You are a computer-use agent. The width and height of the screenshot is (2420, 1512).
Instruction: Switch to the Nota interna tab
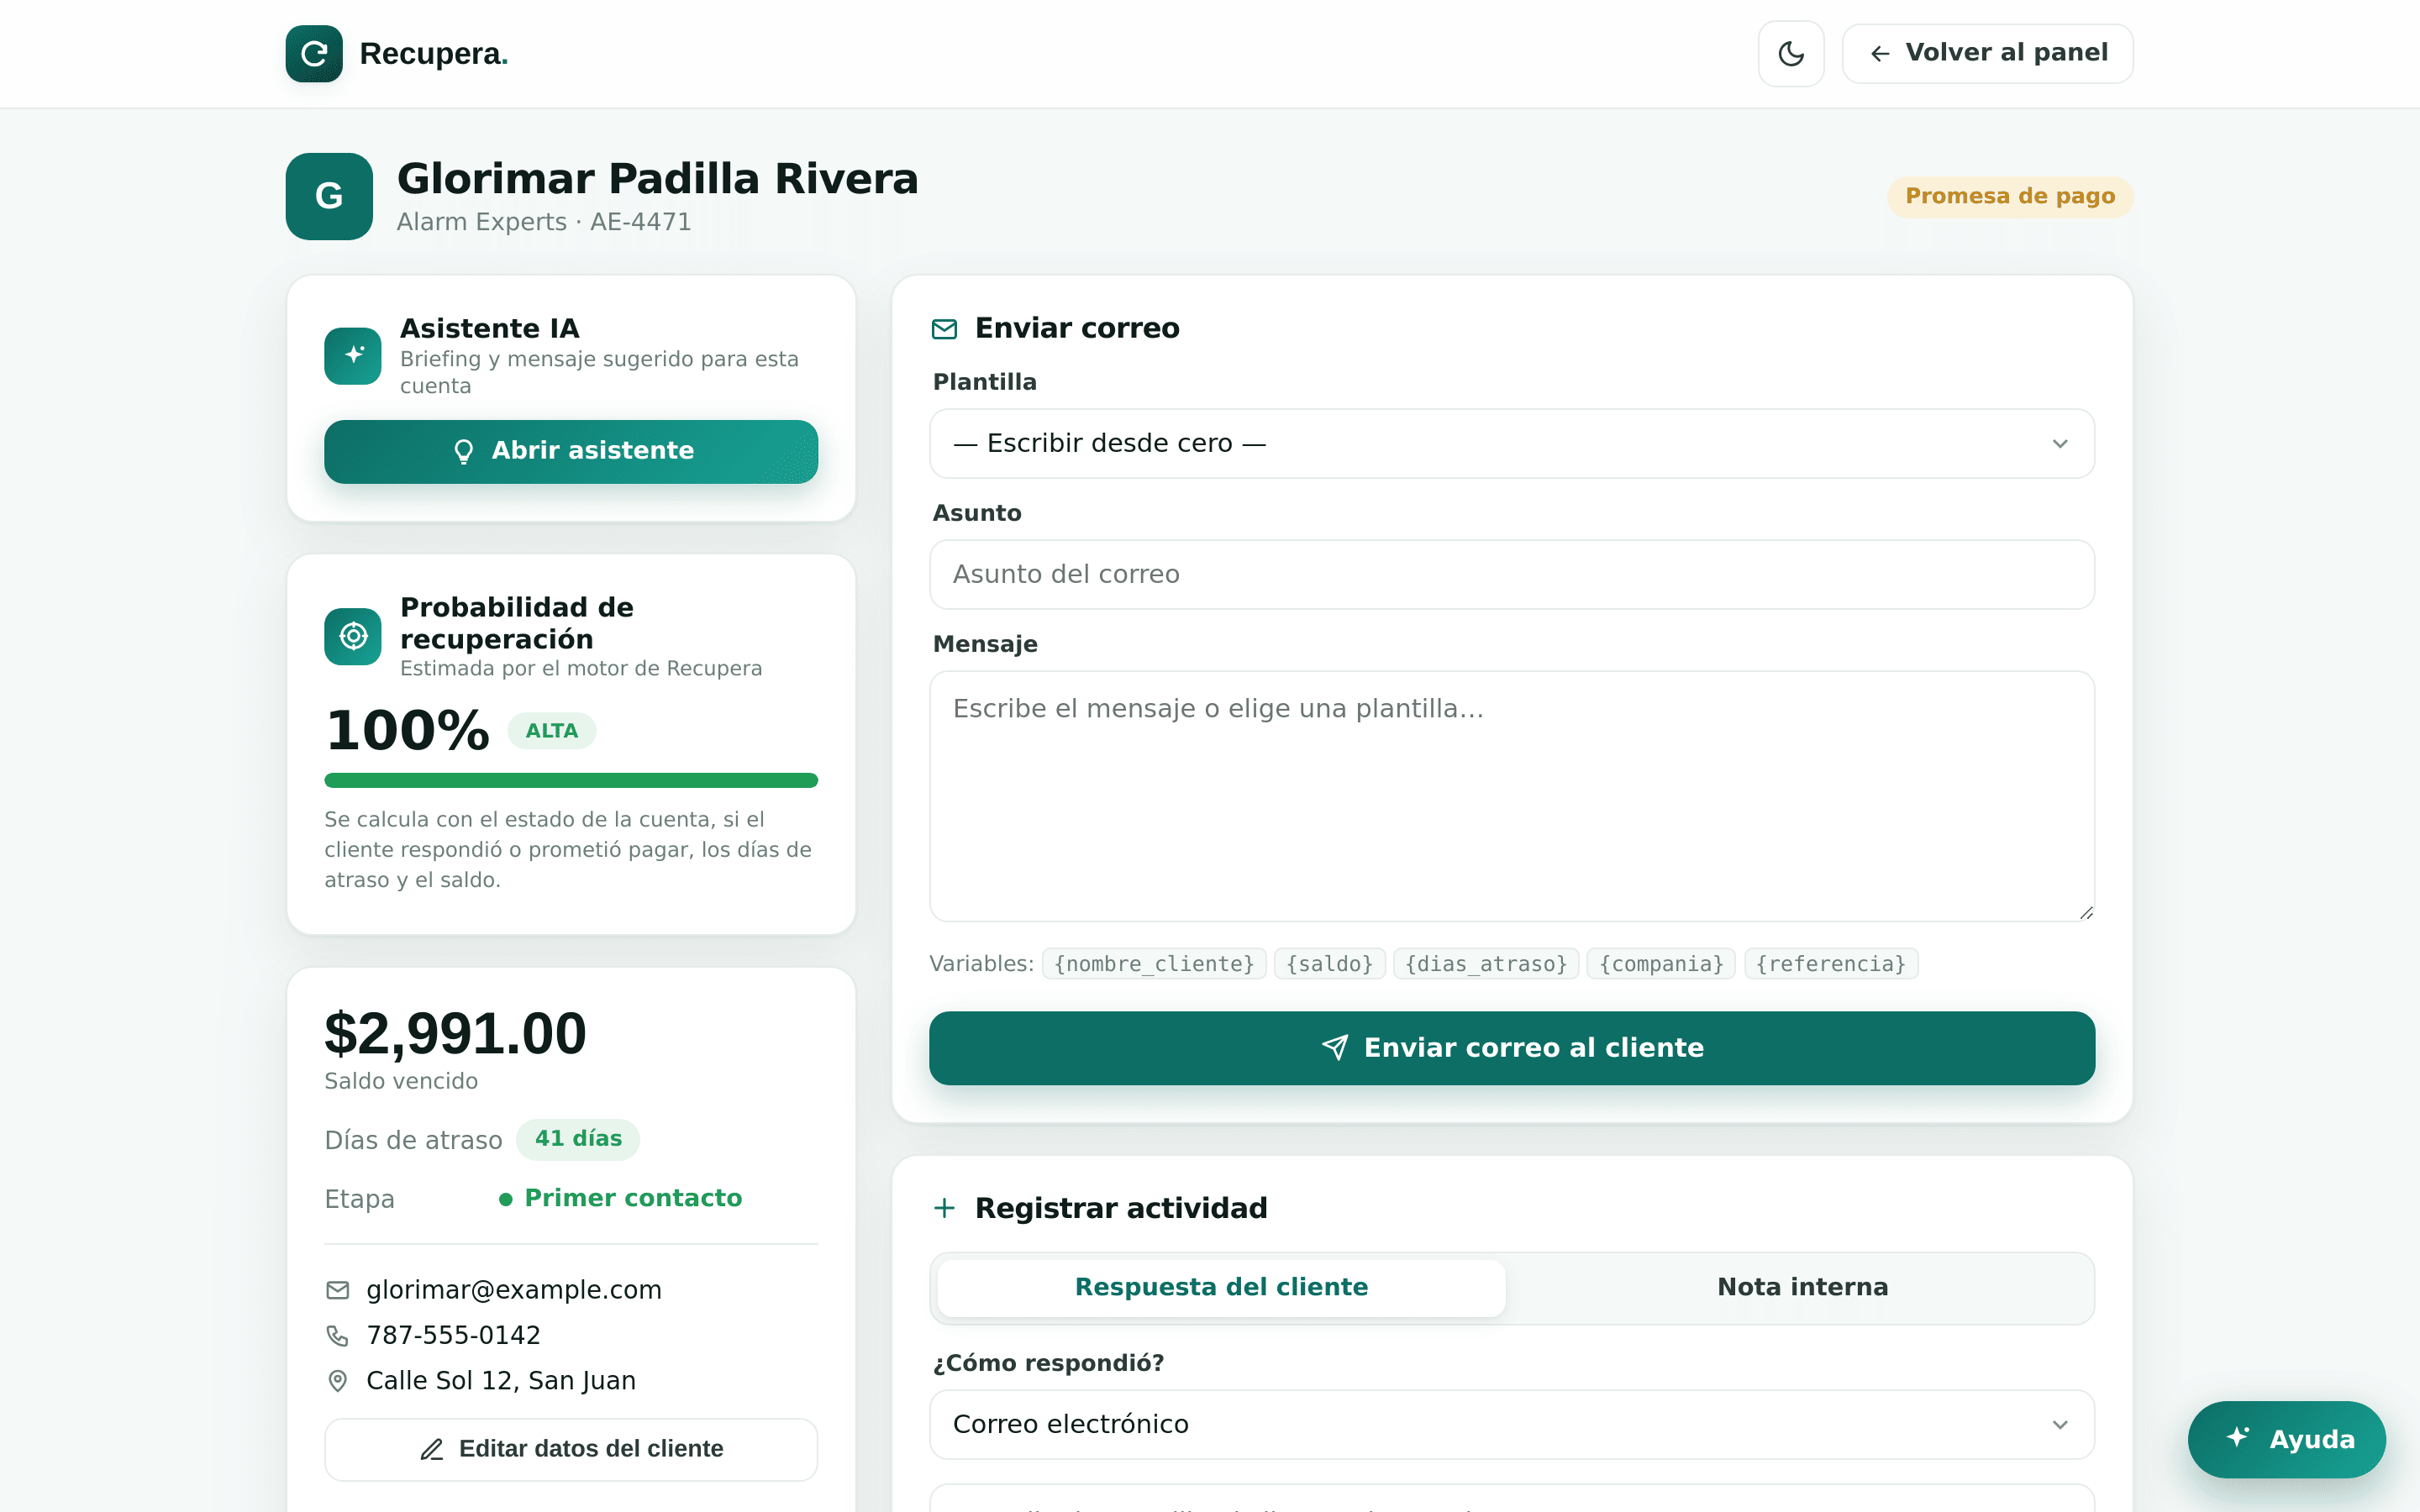click(1802, 1288)
